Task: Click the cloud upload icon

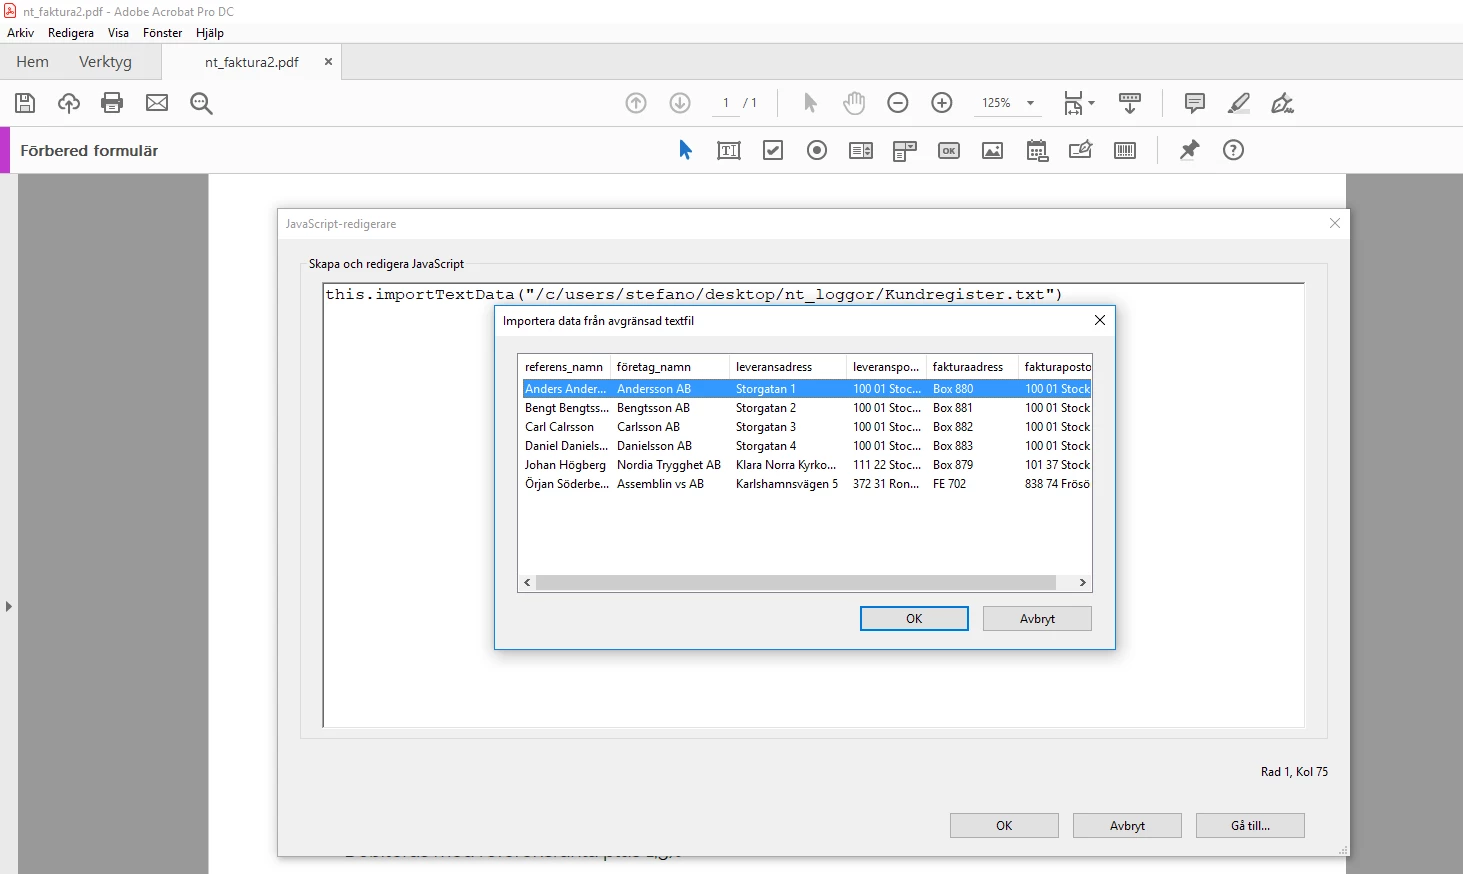Action: tap(69, 103)
